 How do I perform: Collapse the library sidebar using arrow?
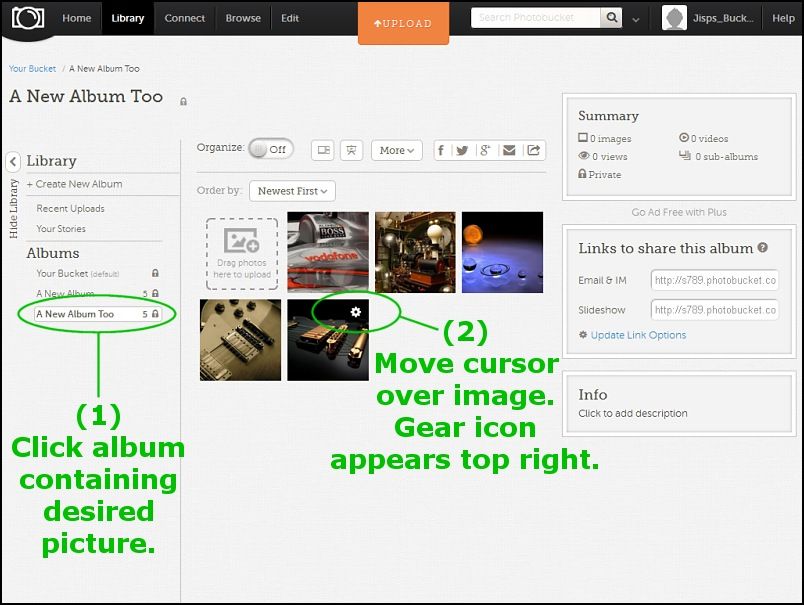point(13,161)
